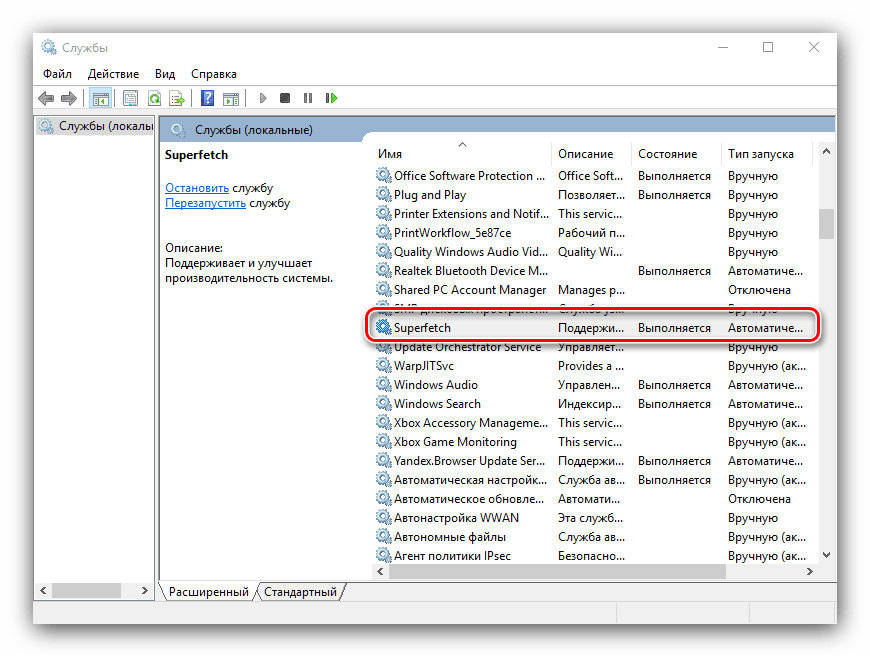Toggle the console tree pane icon
The width and height of the screenshot is (870, 657).
(x=100, y=98)
